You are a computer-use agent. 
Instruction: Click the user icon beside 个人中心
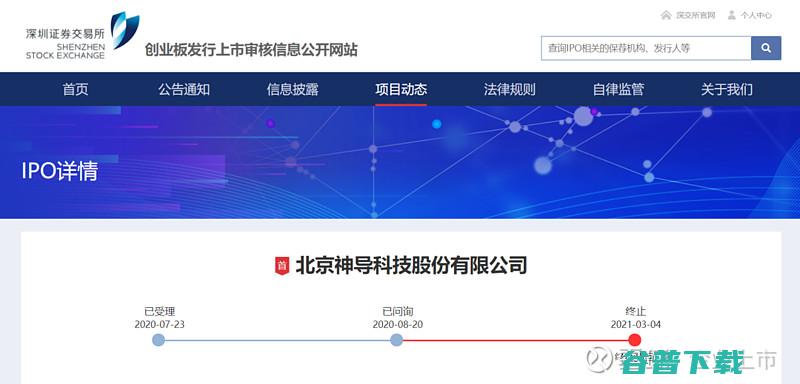(732, 15)
